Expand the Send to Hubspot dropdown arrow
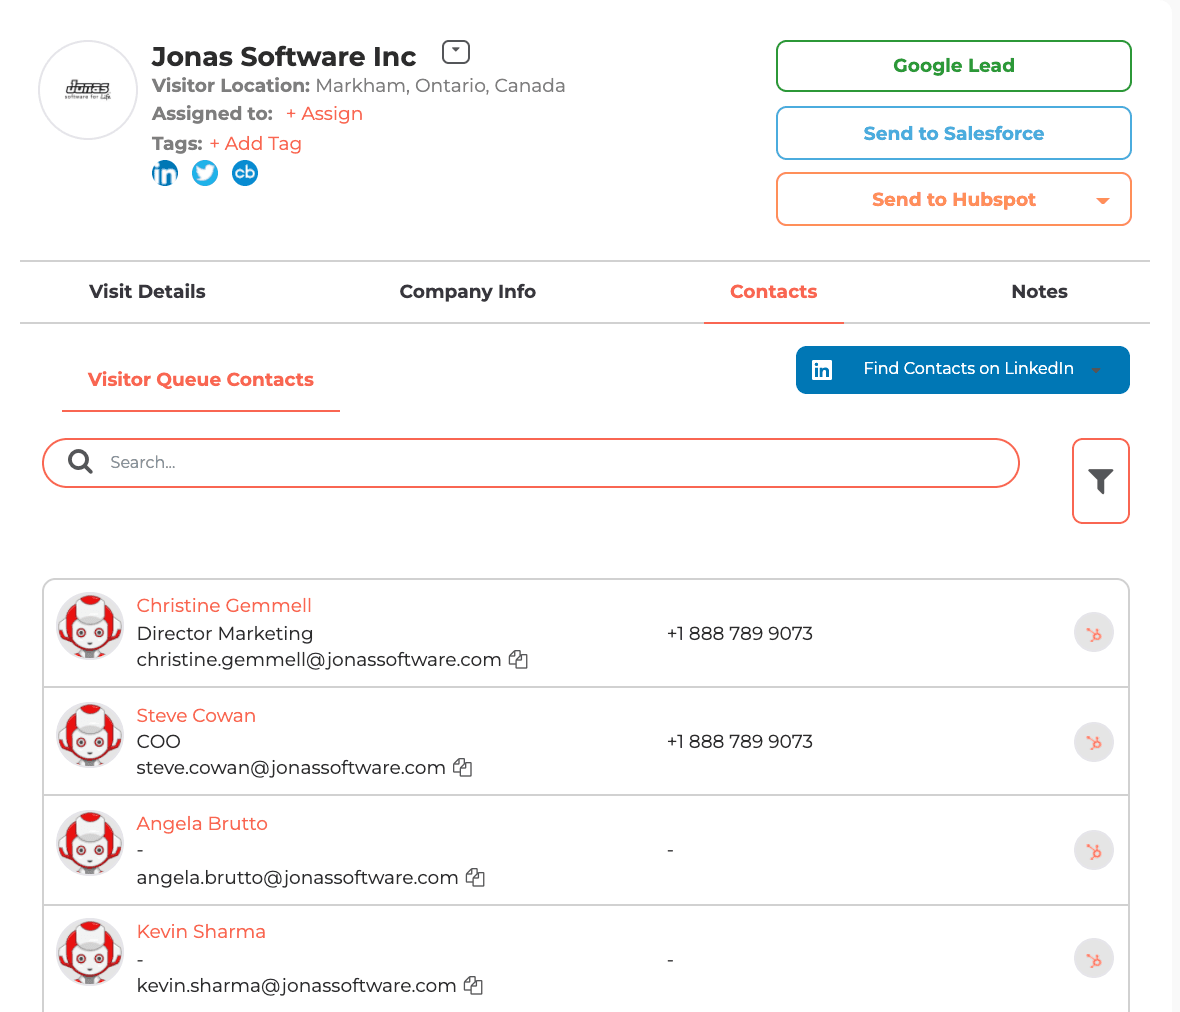This screenshot has height=1012, width=1180. pos(1103,200)
